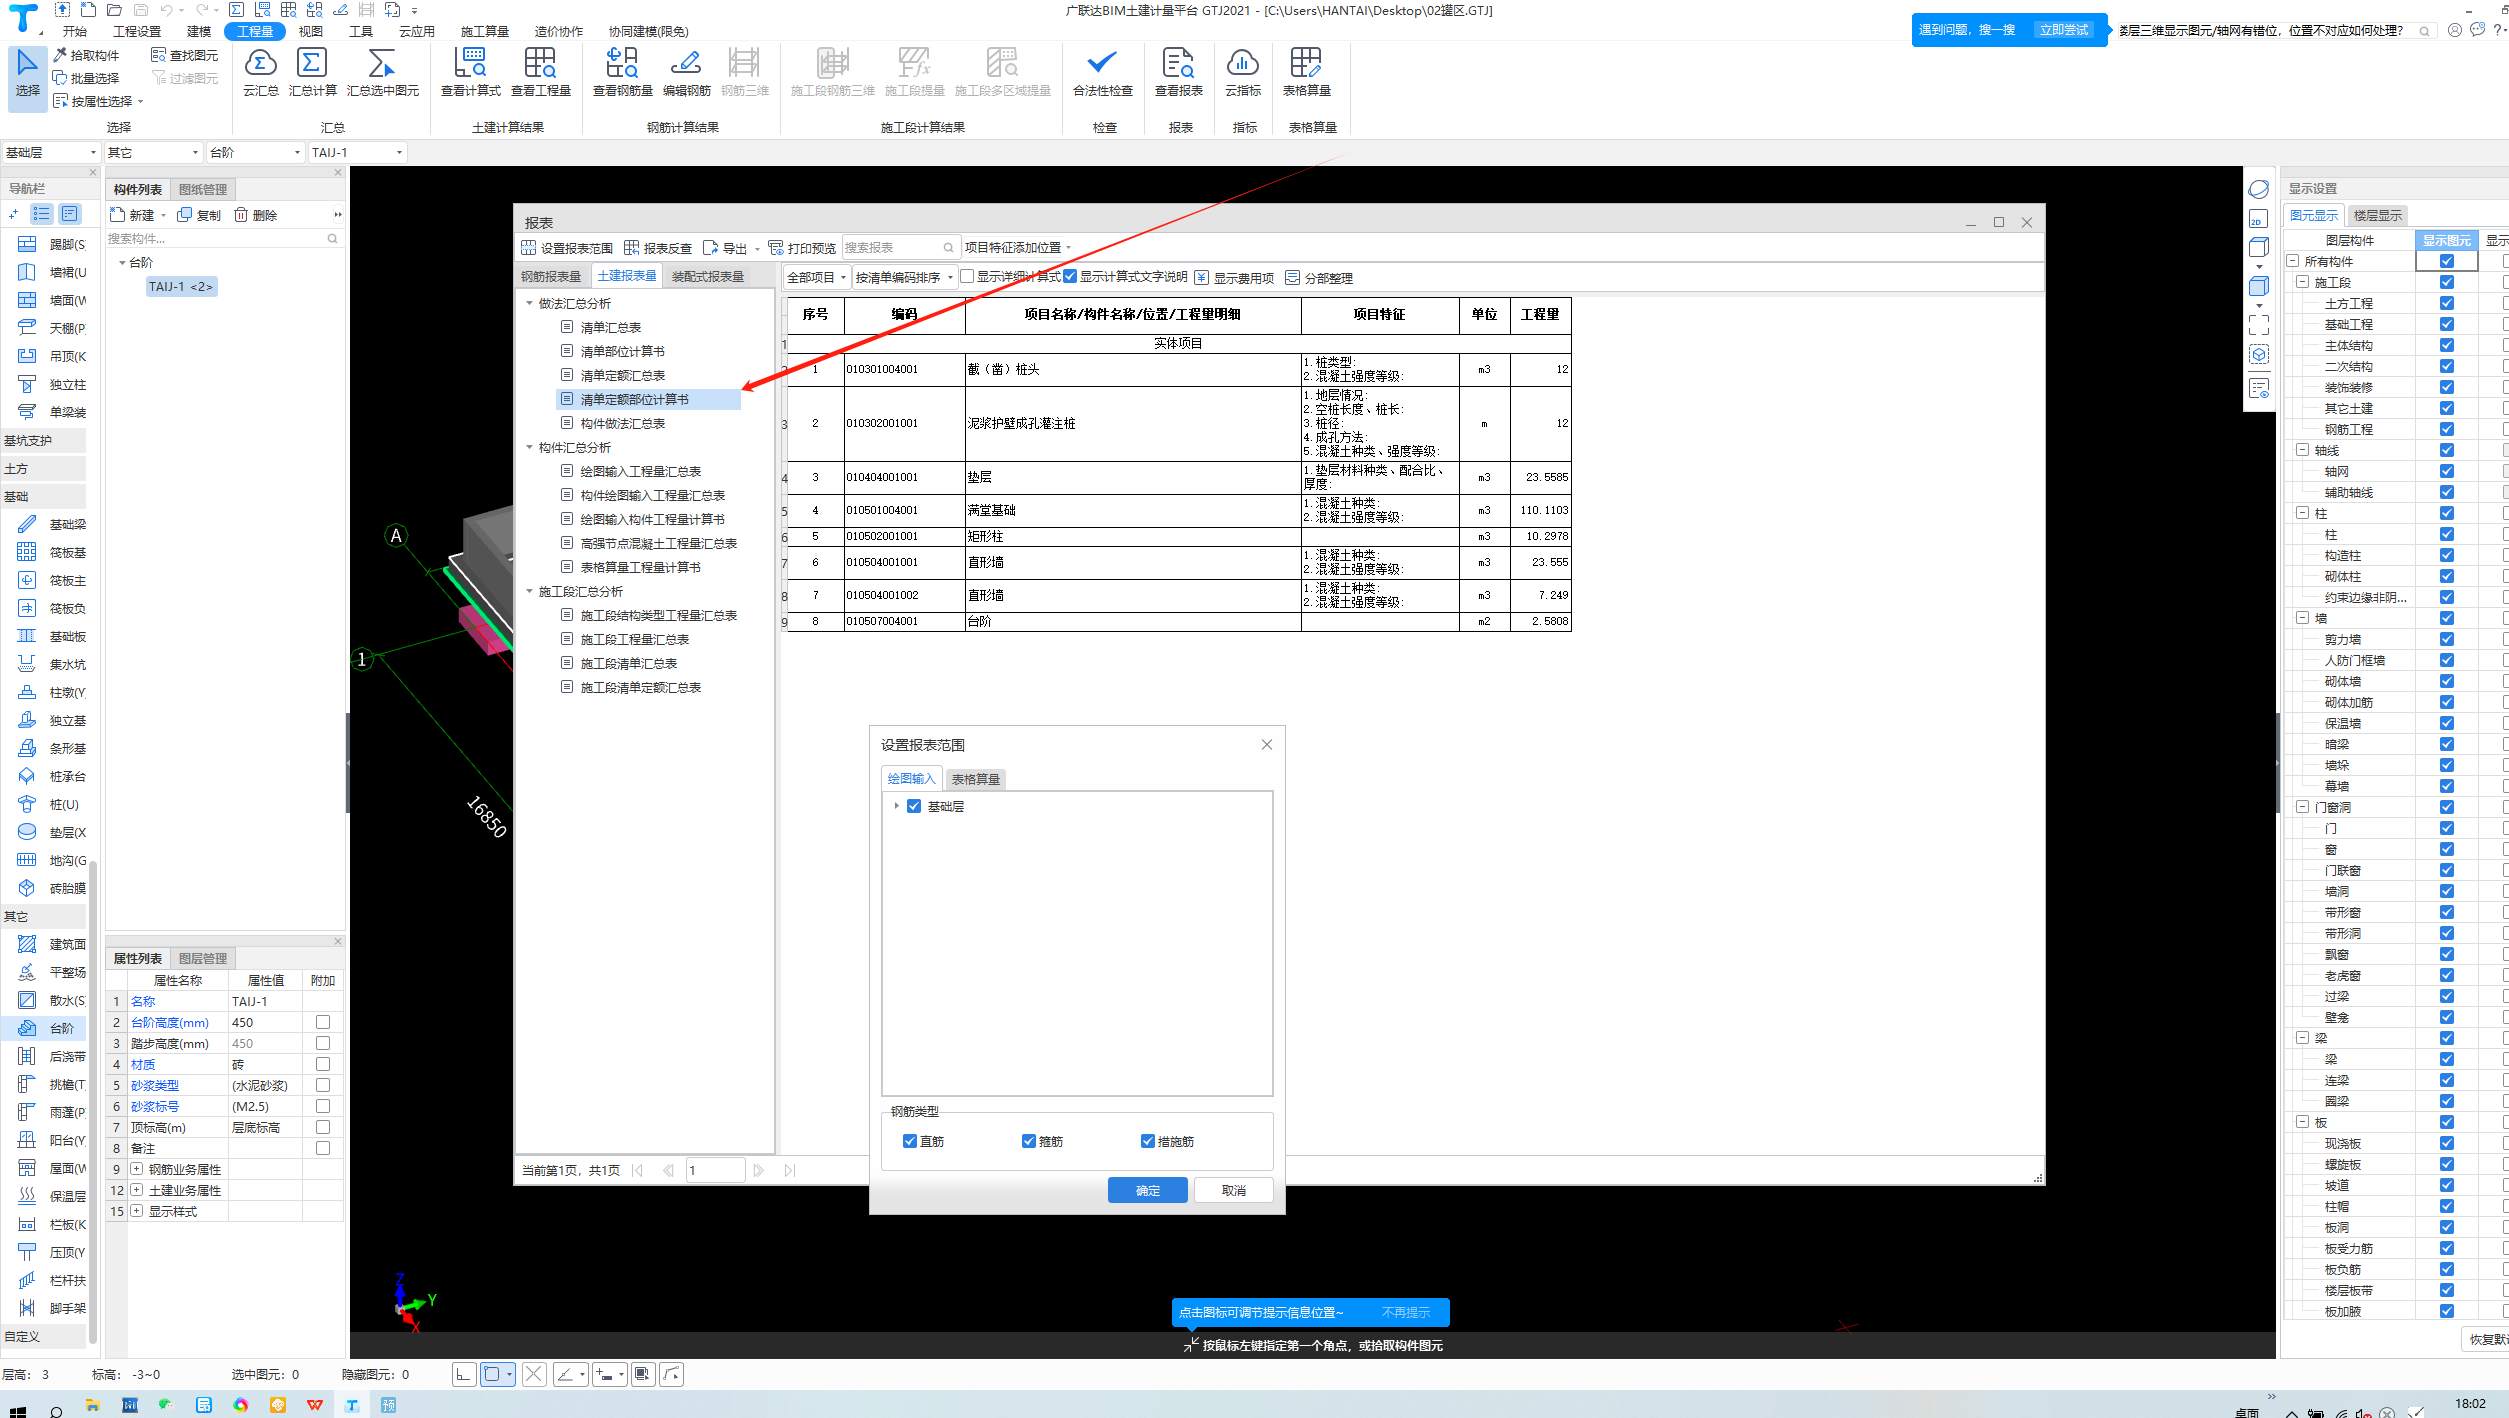
Task: Collapse 施工段汇总分析 tree node
Action: [530, 591]
